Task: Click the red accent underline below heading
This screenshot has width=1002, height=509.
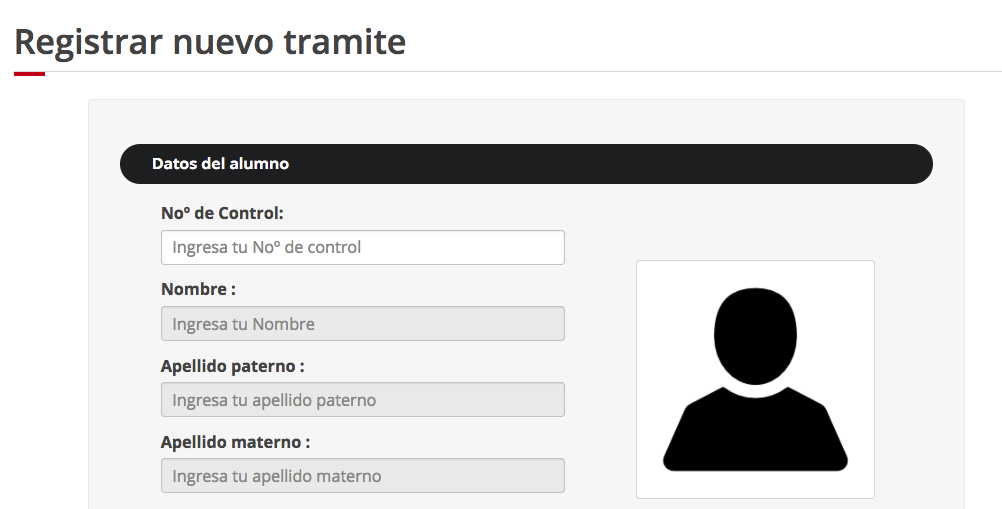Action: click(x=29, y=73)
